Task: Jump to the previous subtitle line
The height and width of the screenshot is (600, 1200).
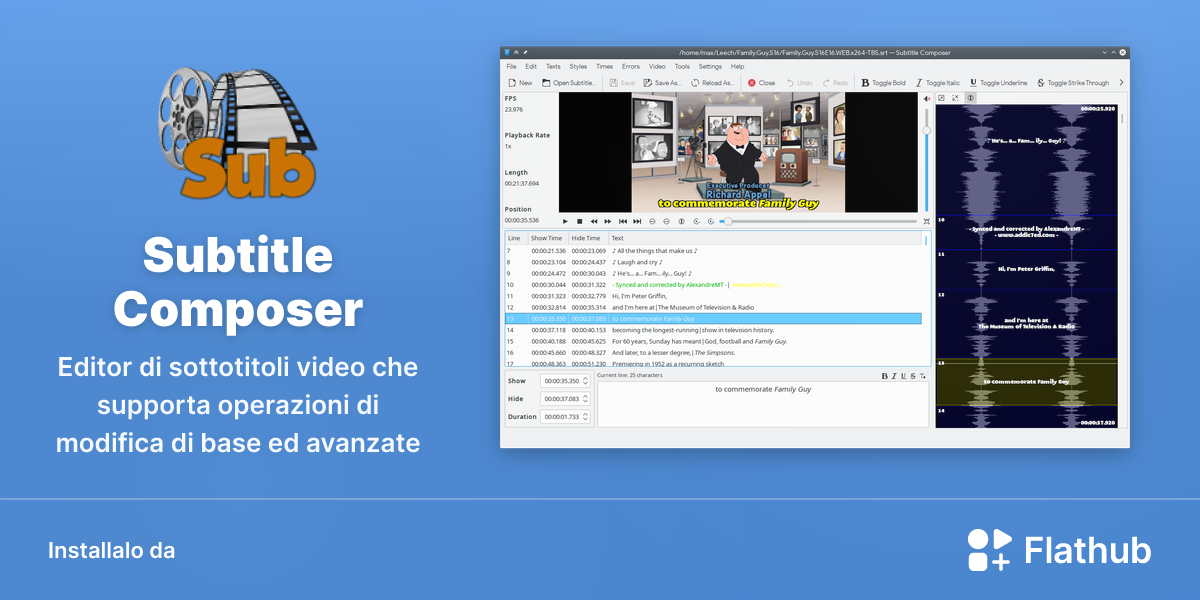Action: pos(623,221)
